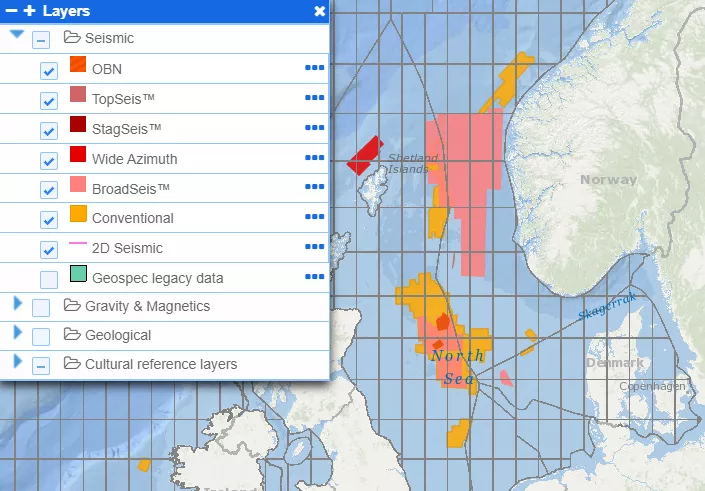Open BroadSeis layer options menu

pos(314,188)
